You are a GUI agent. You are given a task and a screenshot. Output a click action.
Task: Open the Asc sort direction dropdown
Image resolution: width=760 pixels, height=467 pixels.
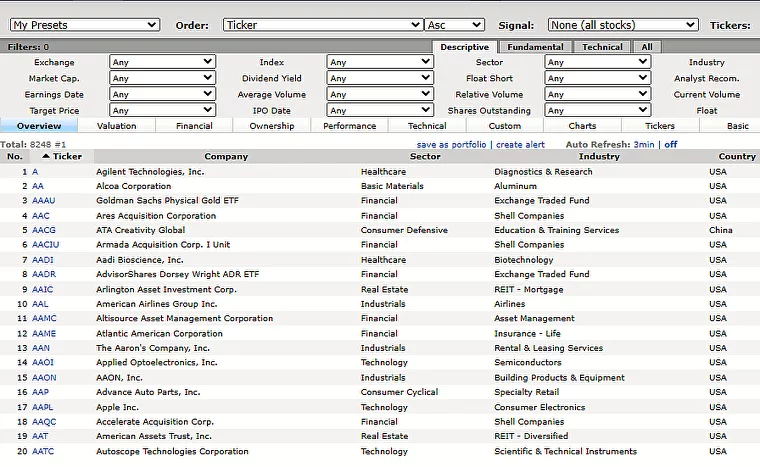click(x=454, y=25)
